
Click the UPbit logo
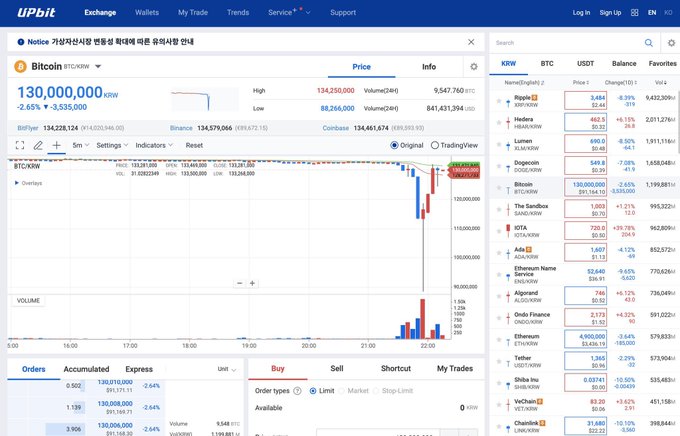click(36, 13)
